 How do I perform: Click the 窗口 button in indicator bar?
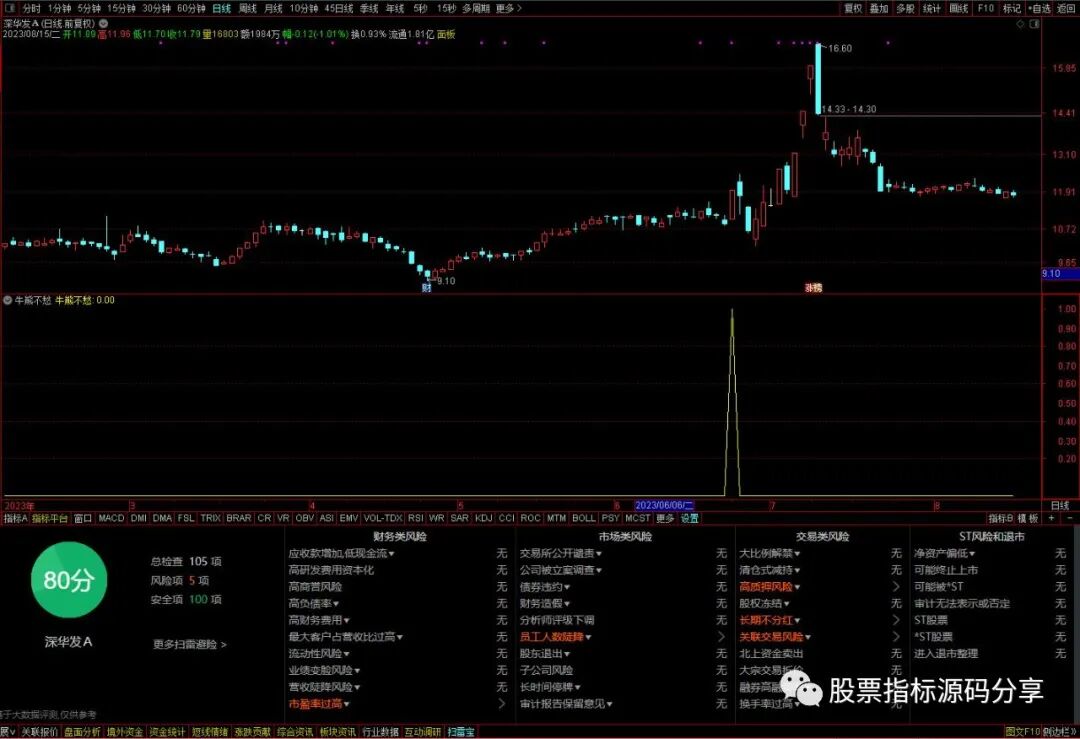click(x=83, y=518)
